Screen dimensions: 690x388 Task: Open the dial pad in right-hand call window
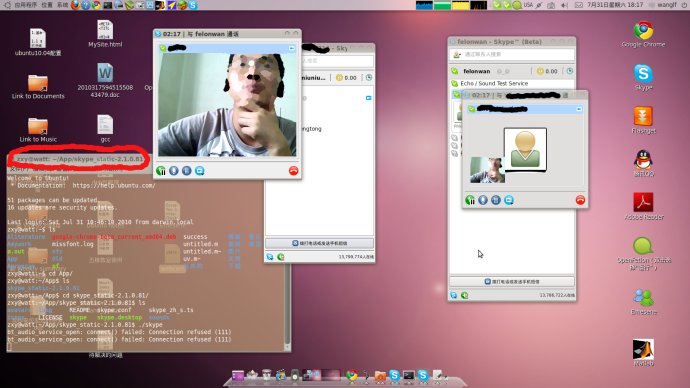click(496, 200)
